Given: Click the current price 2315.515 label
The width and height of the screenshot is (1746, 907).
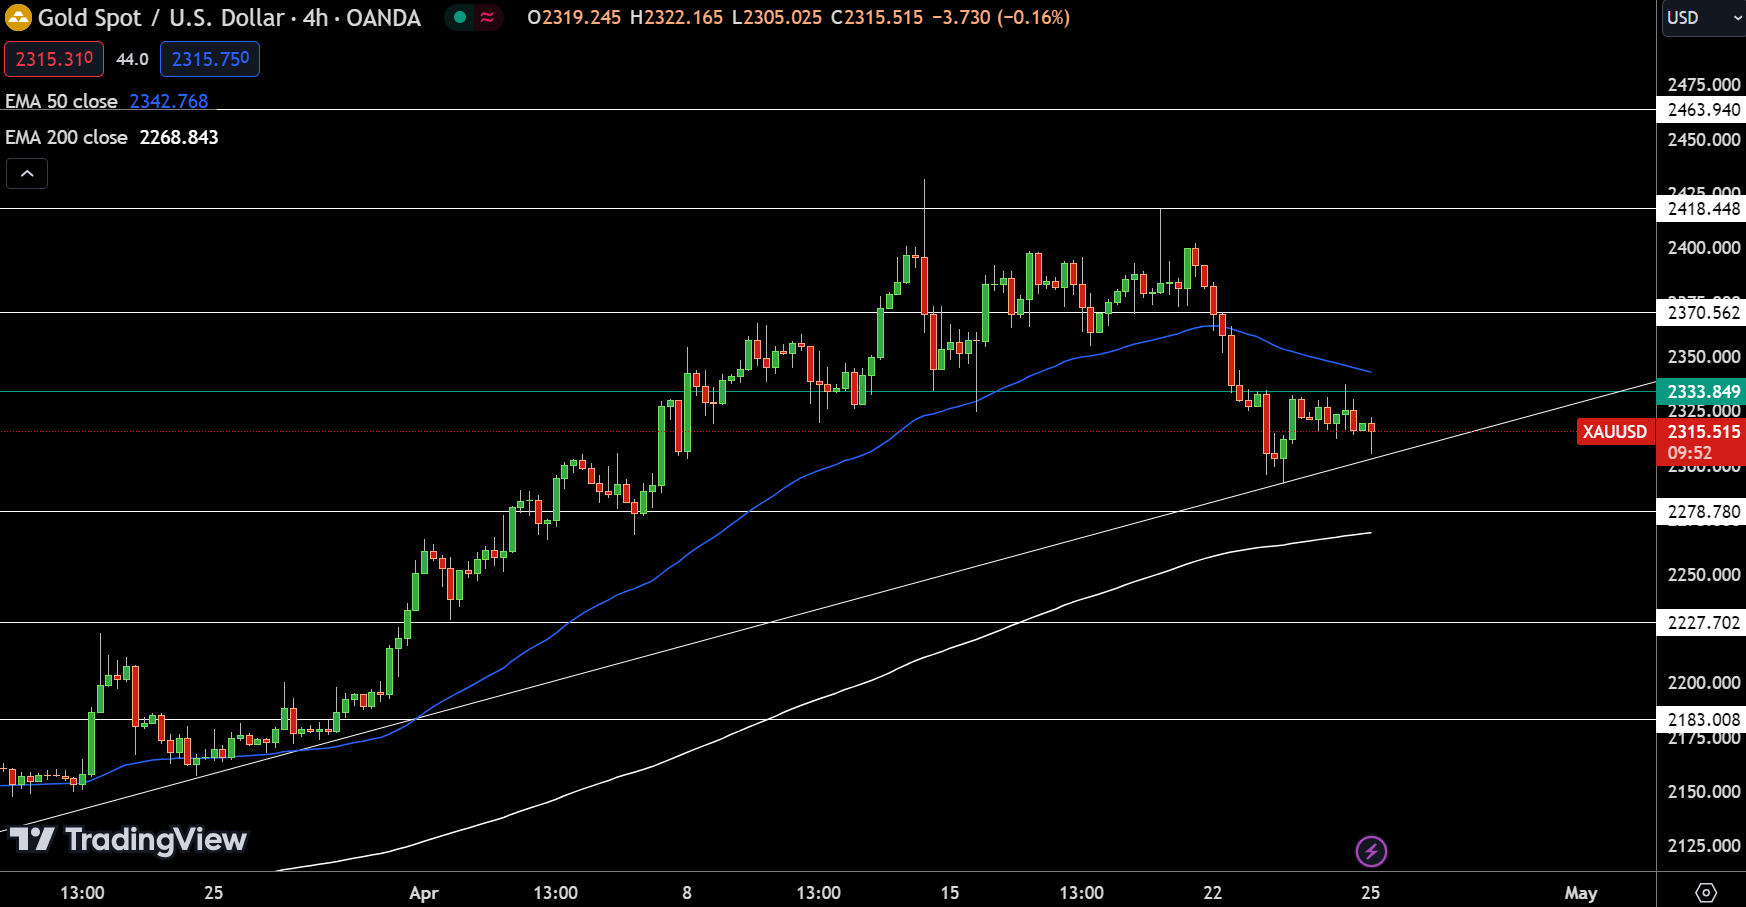Looking at the screenshot, I should (x=1703, y=432).
